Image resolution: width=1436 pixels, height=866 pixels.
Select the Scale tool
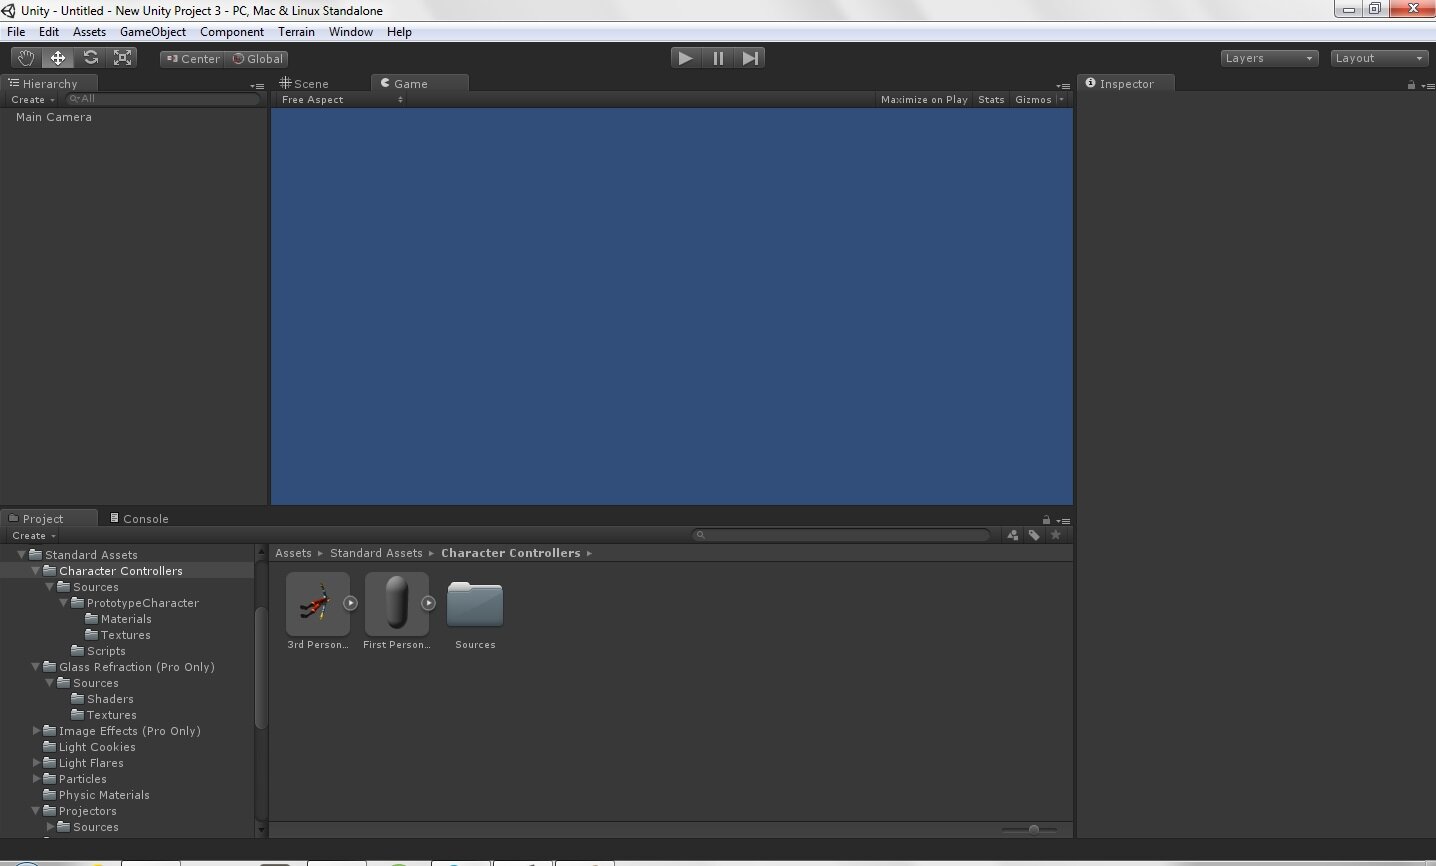[x=123, y=58]
